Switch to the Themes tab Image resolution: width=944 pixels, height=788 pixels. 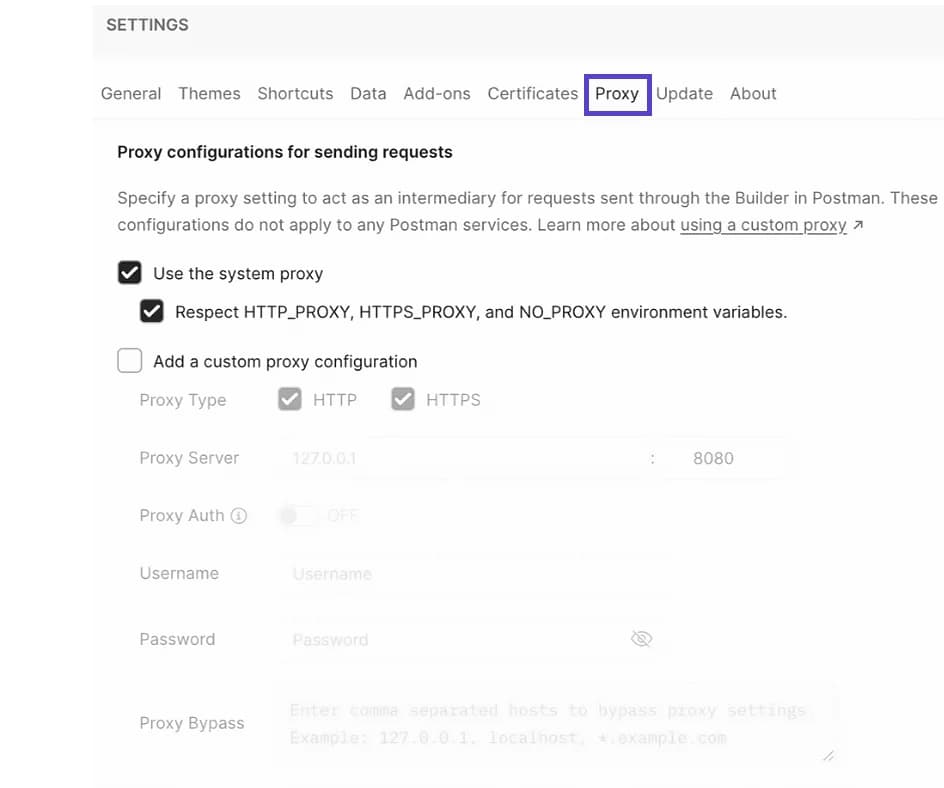pos(209,94)
